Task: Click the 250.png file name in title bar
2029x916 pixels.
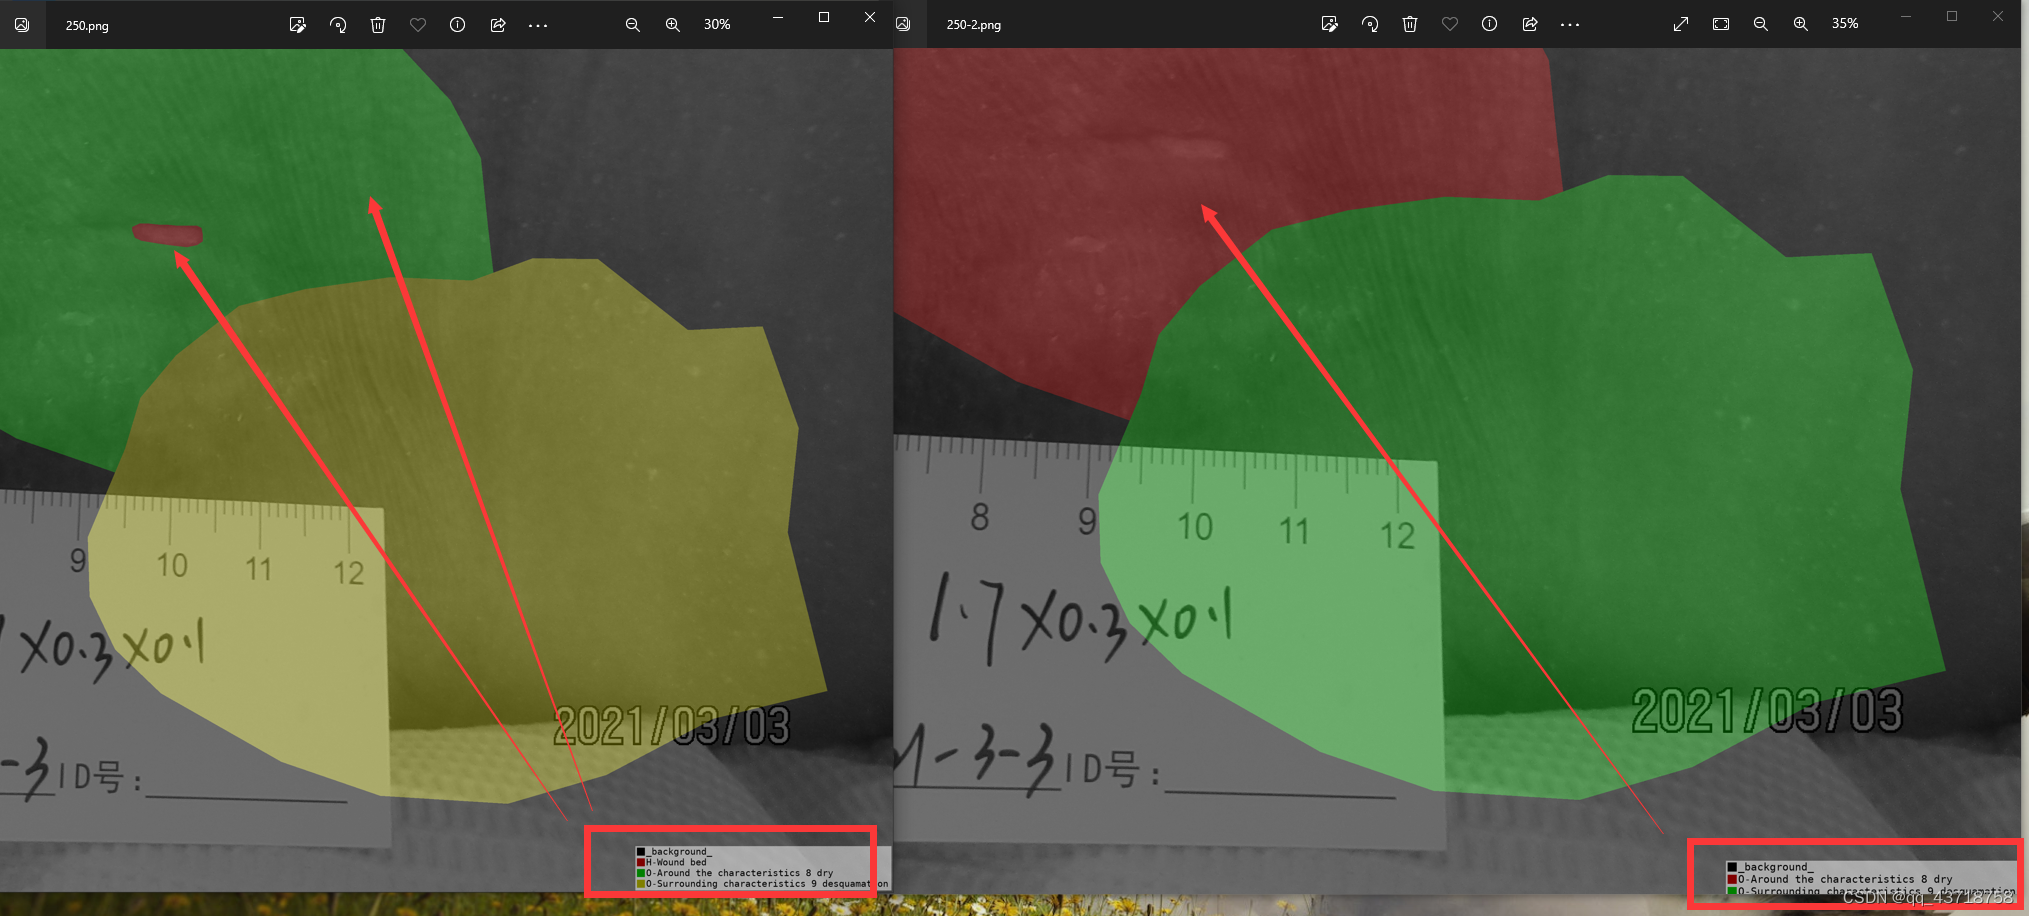Action: pos(87,26)
